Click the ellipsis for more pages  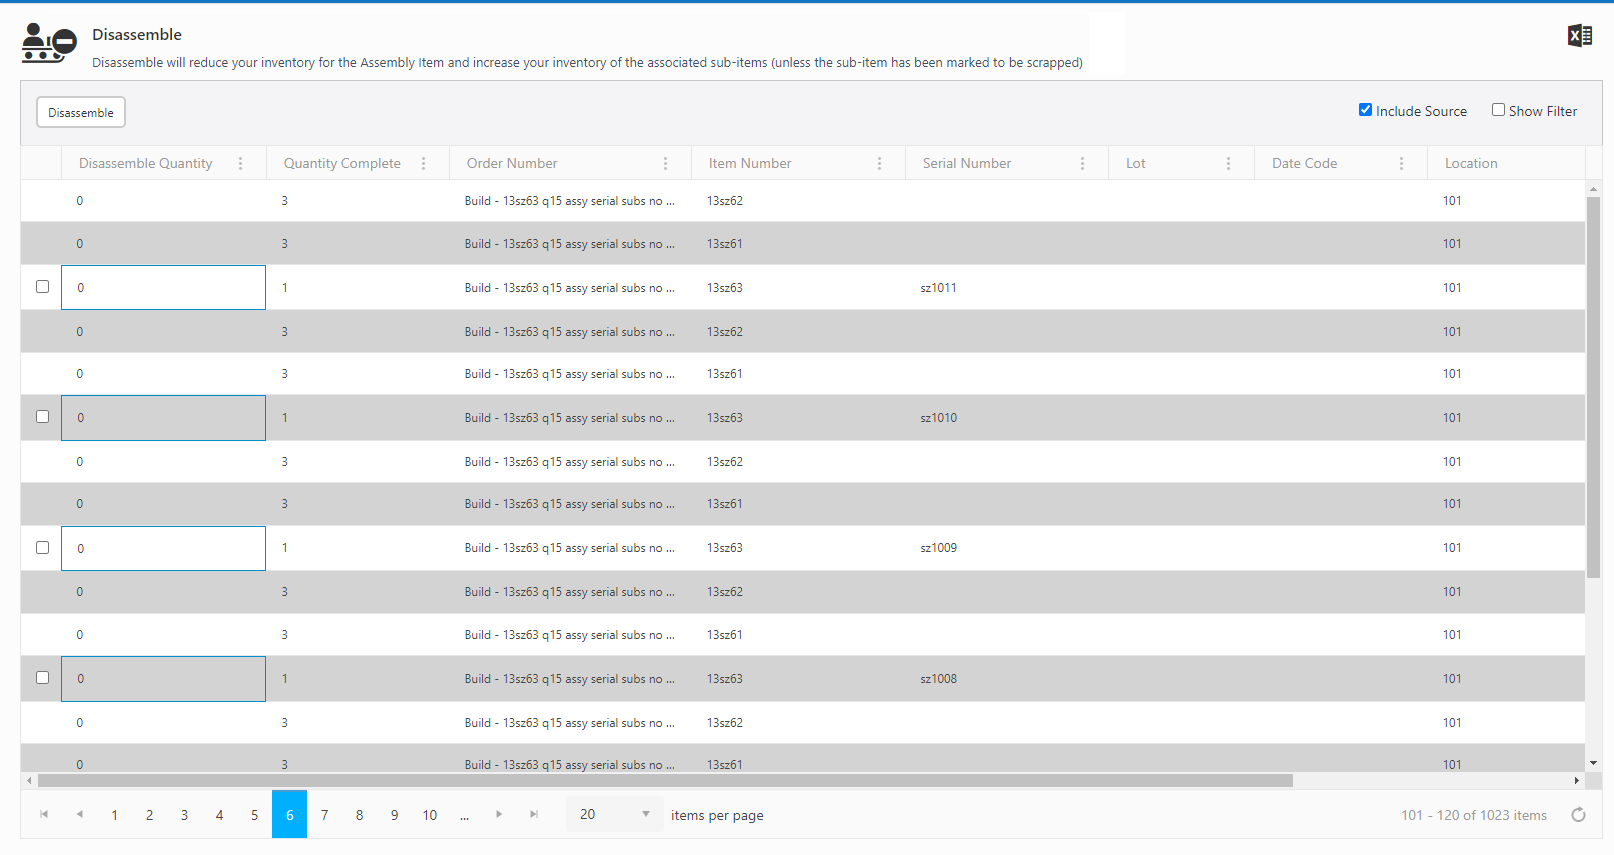click(464, 815)
